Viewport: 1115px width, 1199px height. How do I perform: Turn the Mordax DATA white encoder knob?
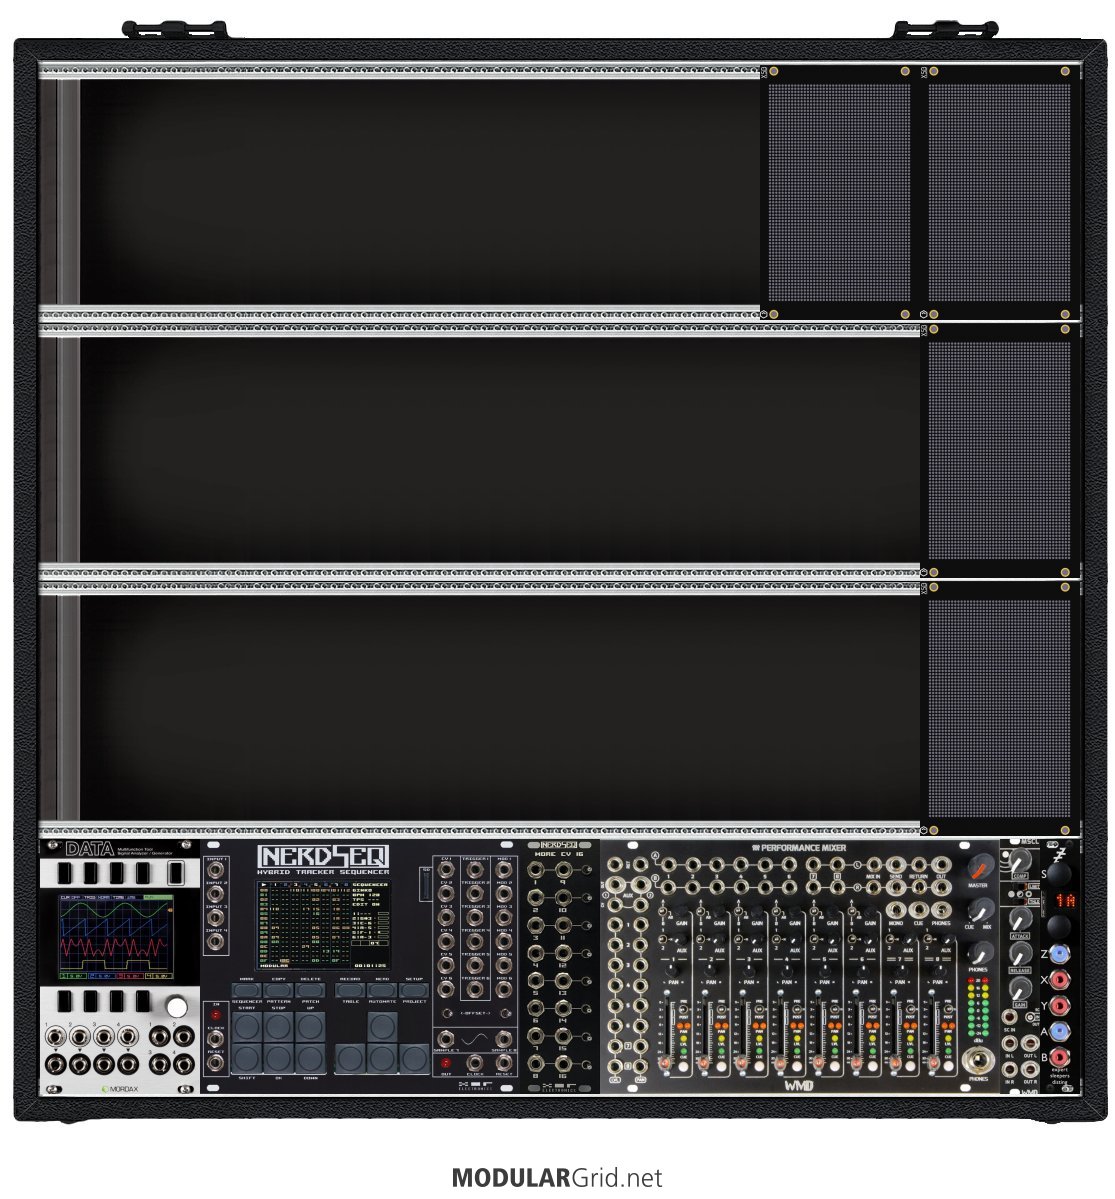[177, 1006]
